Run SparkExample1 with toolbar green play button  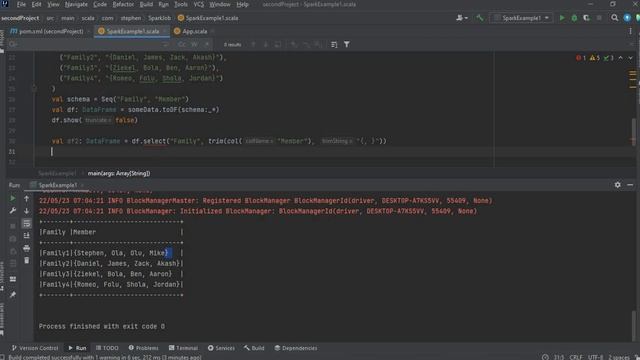coord(562,18)
